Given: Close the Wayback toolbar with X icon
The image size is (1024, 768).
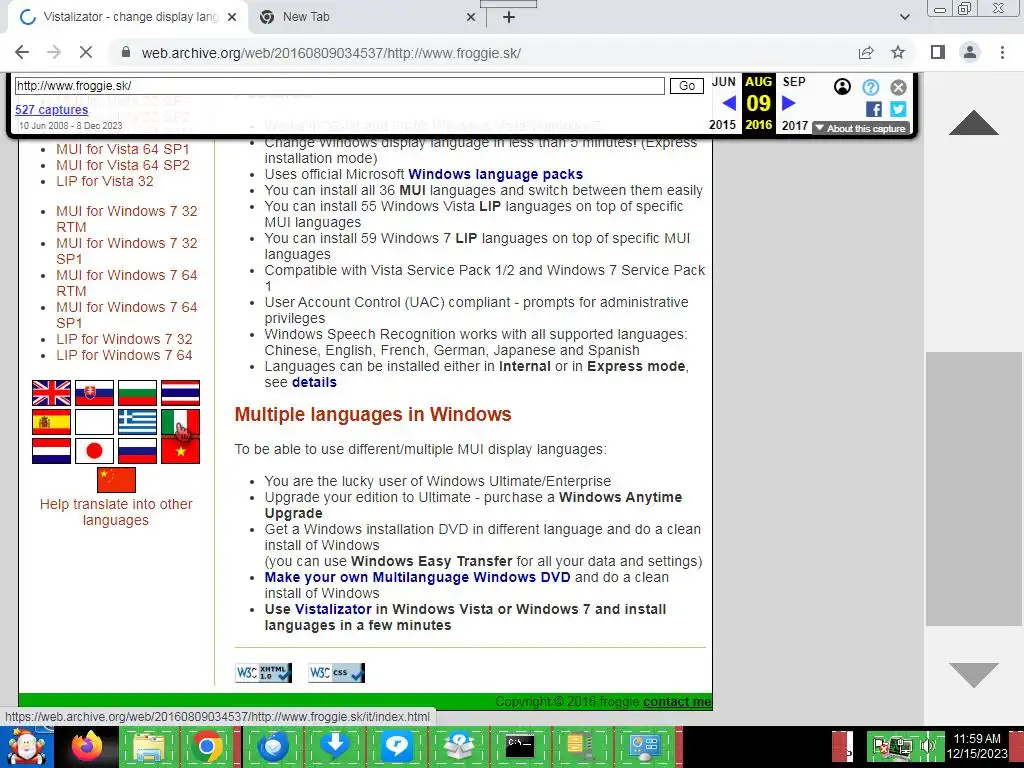Looking at the screenshot, I should 899,87.
